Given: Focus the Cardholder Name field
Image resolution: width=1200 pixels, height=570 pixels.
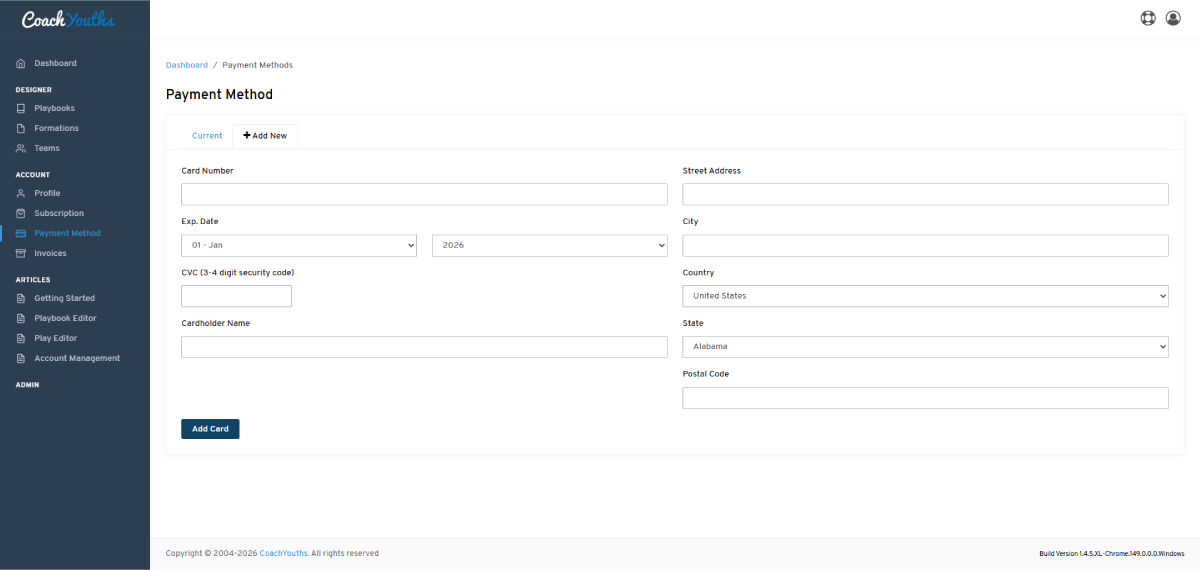Looking at the screenshot, I should pyautogui.click(x=424, y=347).
